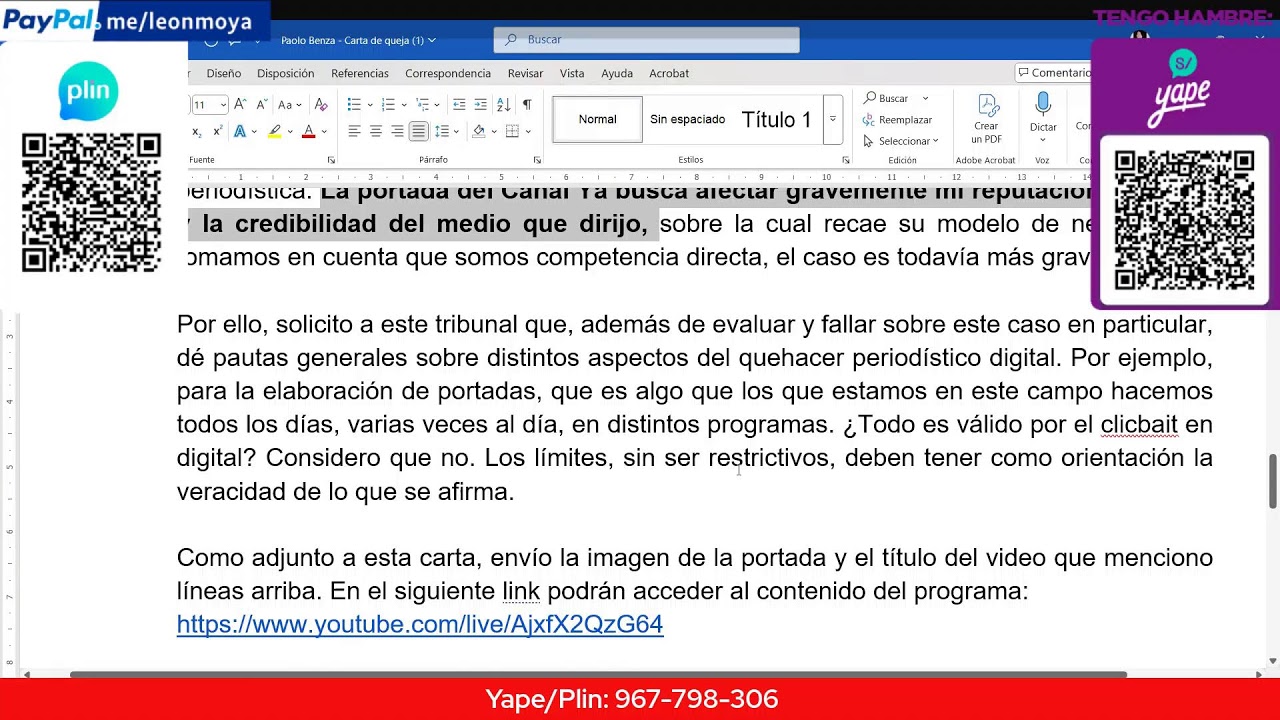Apply superscript formatting

[x=217, y=132]
